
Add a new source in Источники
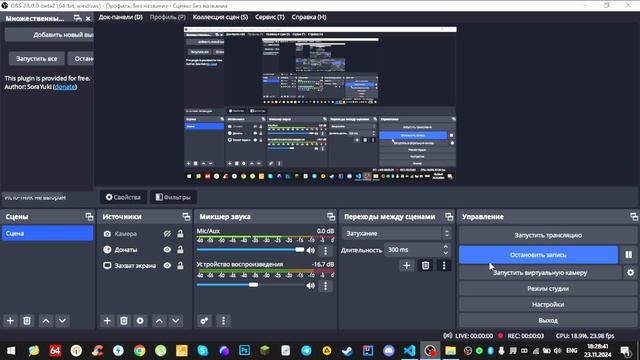point(107,321)
